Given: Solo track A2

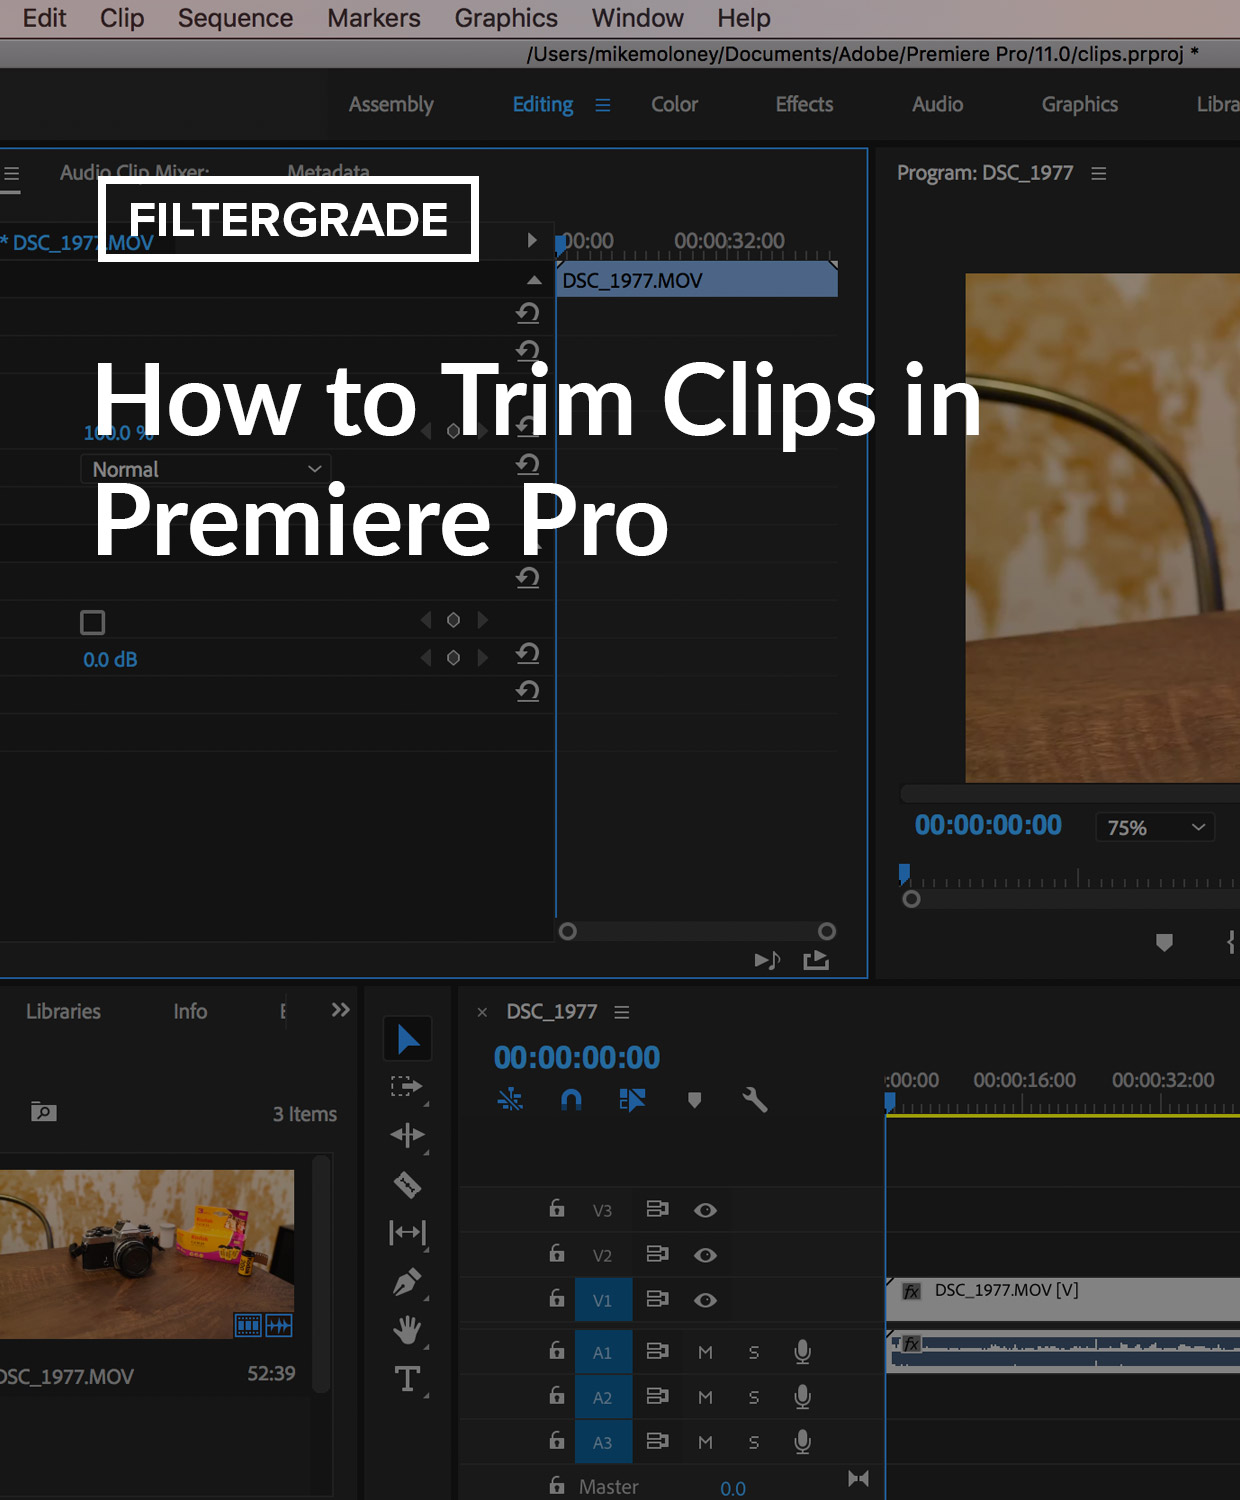Looking at the screenshot, I should click(x=754, y=1397).
